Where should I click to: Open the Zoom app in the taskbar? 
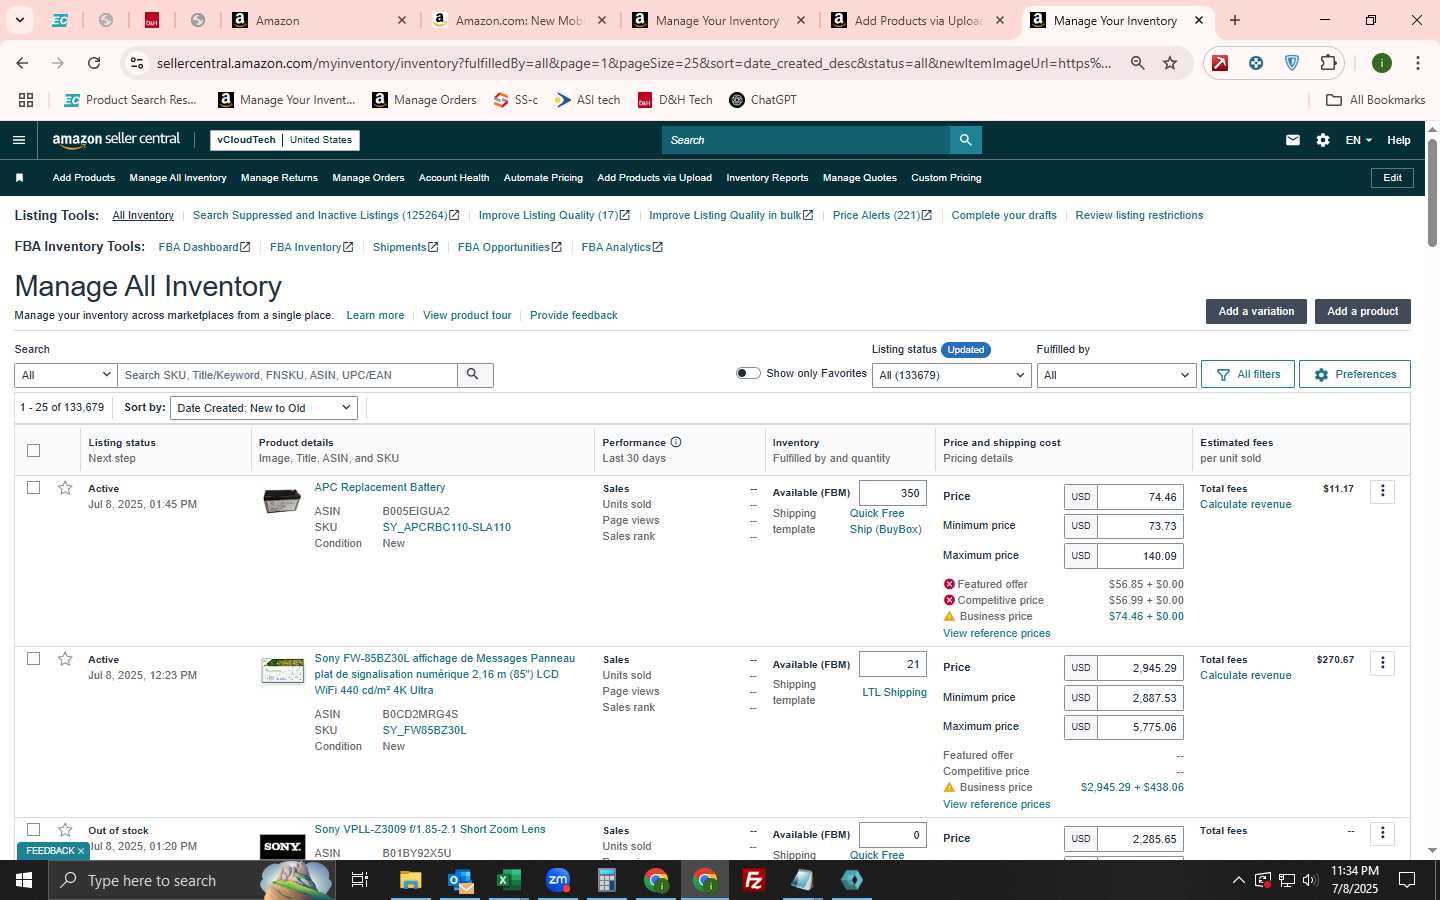[x=558, y=880]
